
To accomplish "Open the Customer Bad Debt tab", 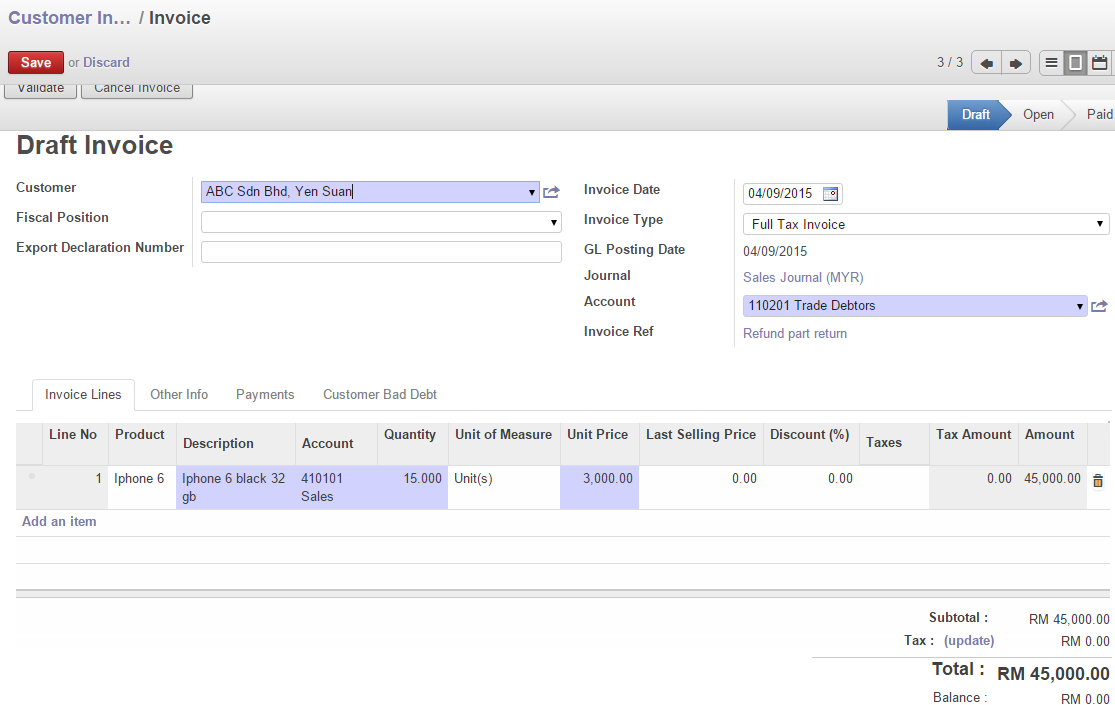I will point(380,394).
